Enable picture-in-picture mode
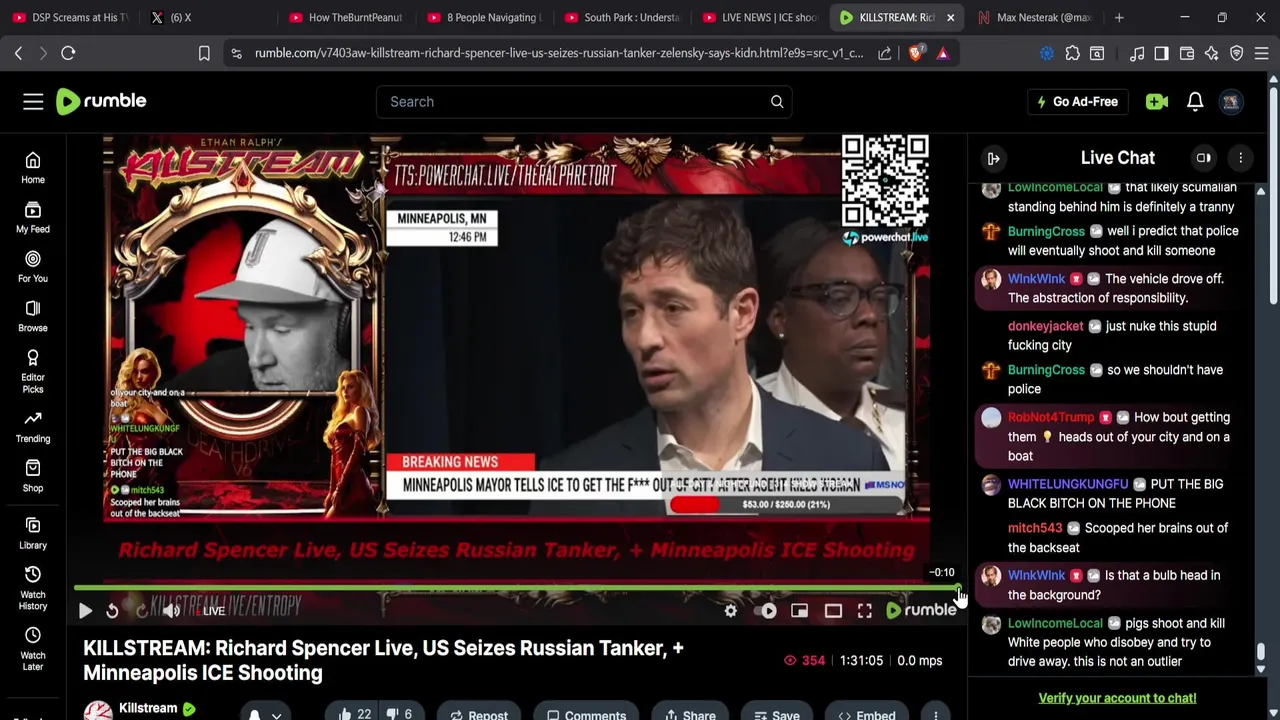Viewport: 1280px width, 720px height. 799,610
